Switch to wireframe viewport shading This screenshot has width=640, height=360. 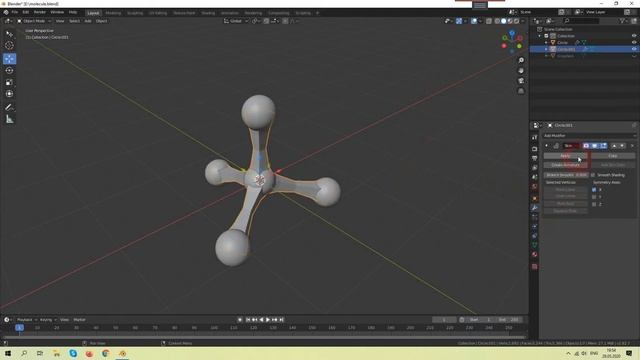pyautogui.click(x=497, y=21)
